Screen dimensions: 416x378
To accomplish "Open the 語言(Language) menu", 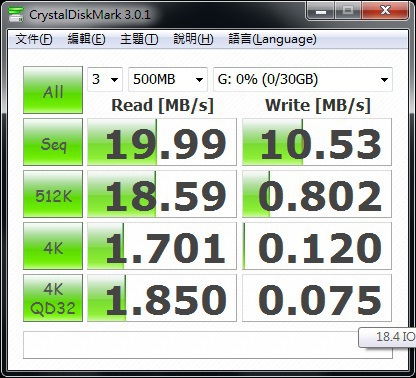I will click(x=272, y=39).
